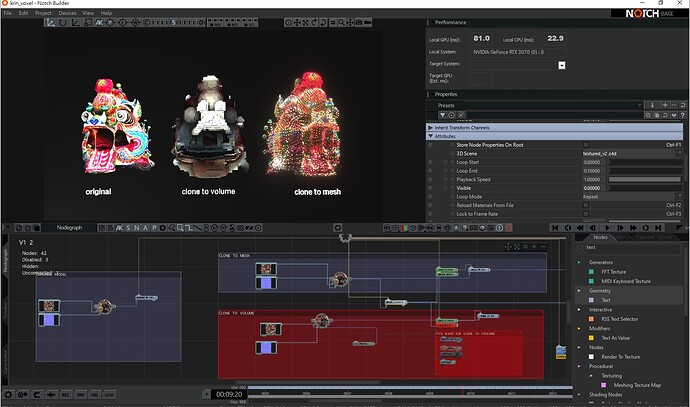Open the Presets dropdown
The height and width of the screenshot is (407, 690).
640,105
